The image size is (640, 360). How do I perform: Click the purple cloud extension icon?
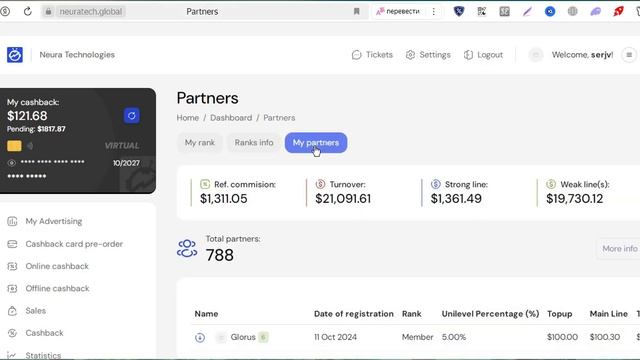click(x=596, y=11)
